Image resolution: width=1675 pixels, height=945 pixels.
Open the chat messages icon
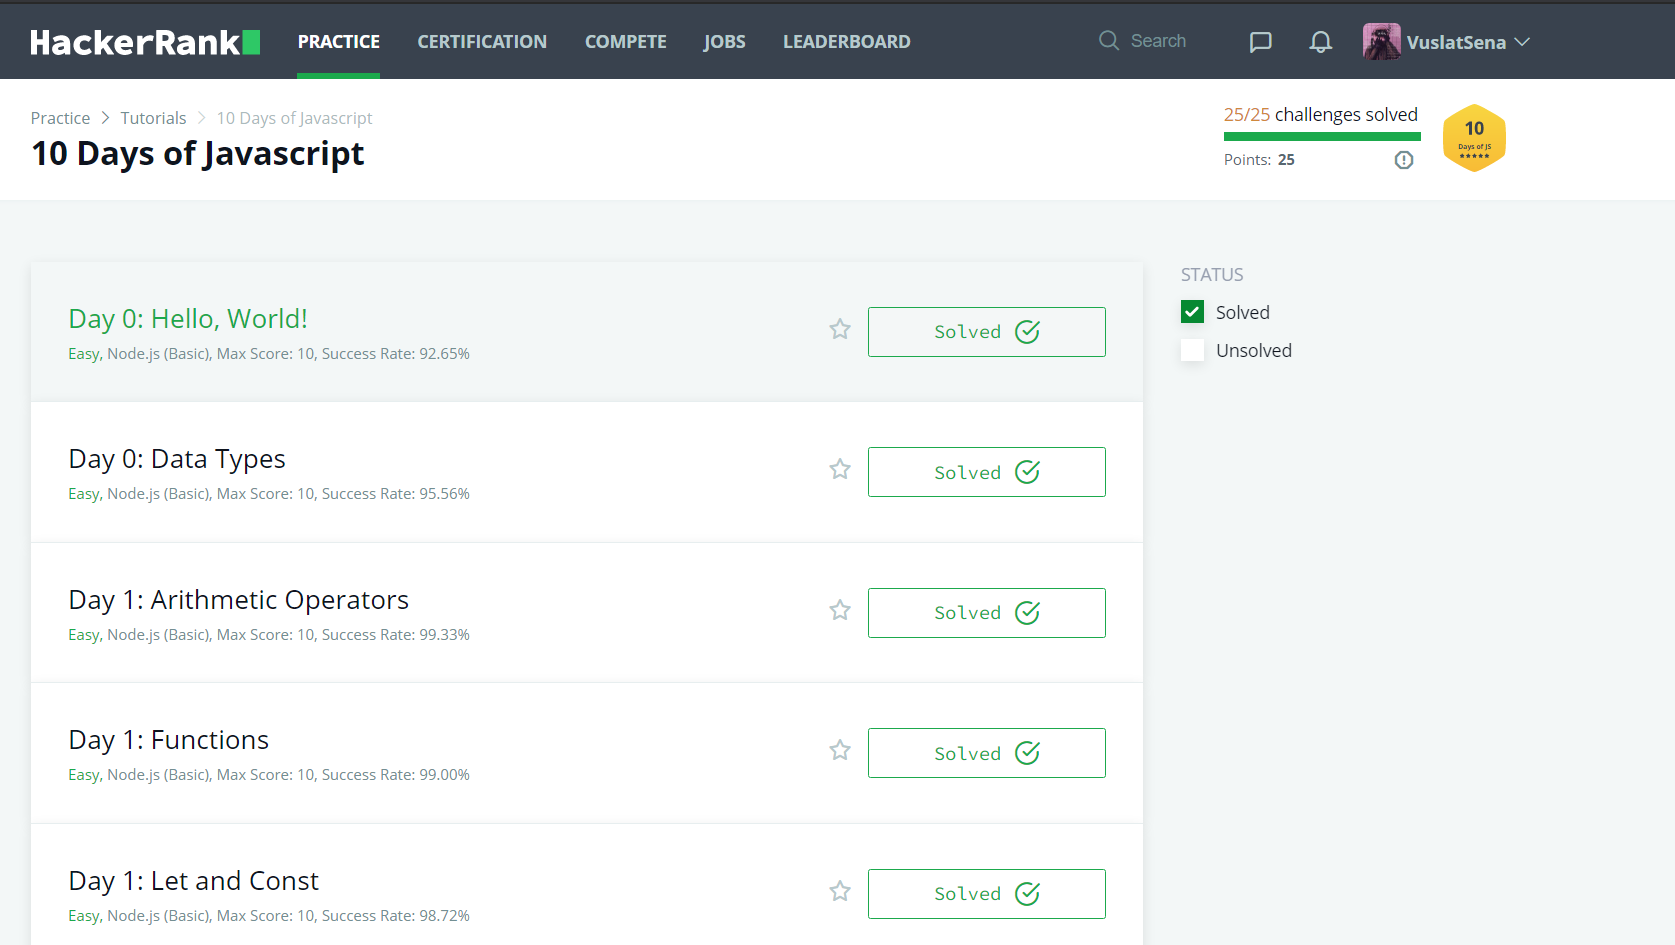(x=1260, y=41)
